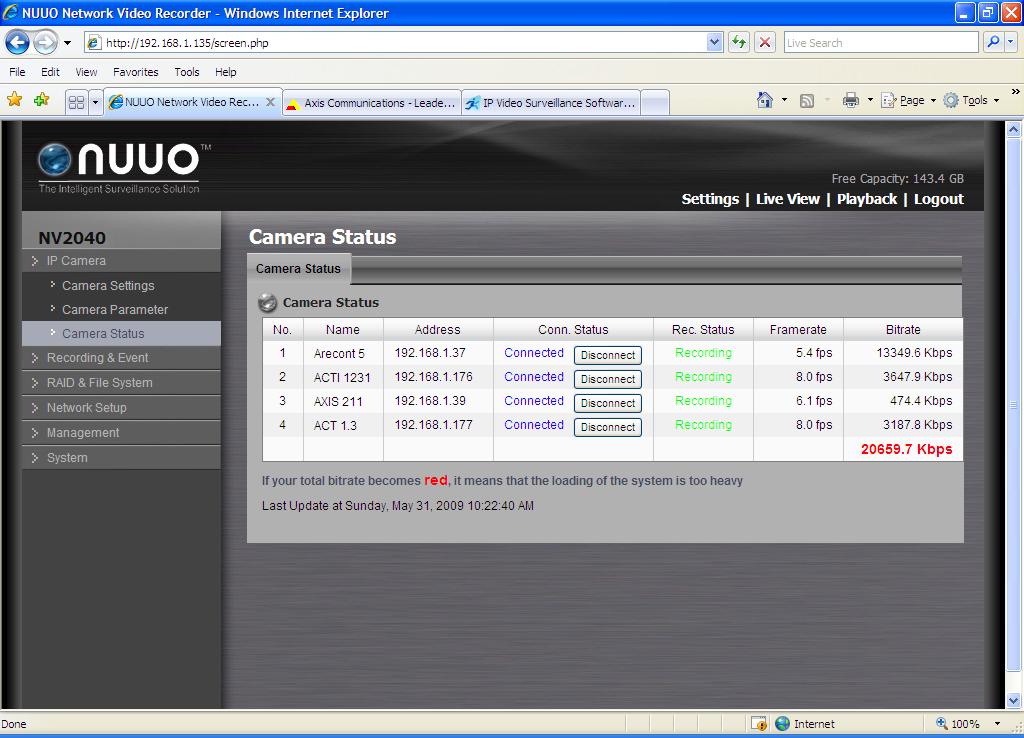1024x738 pixels.
Task: Open the File menu
Action: [17, 72]
